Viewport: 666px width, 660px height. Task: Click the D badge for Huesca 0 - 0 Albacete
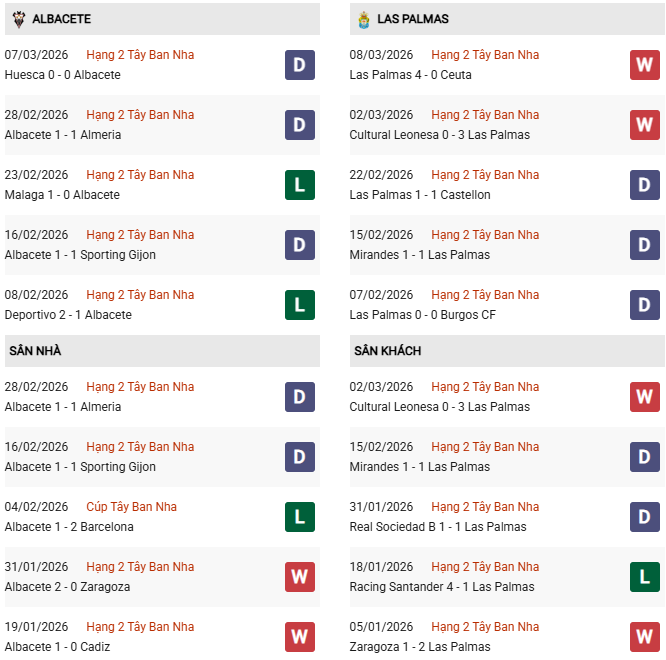click(300, 65)
